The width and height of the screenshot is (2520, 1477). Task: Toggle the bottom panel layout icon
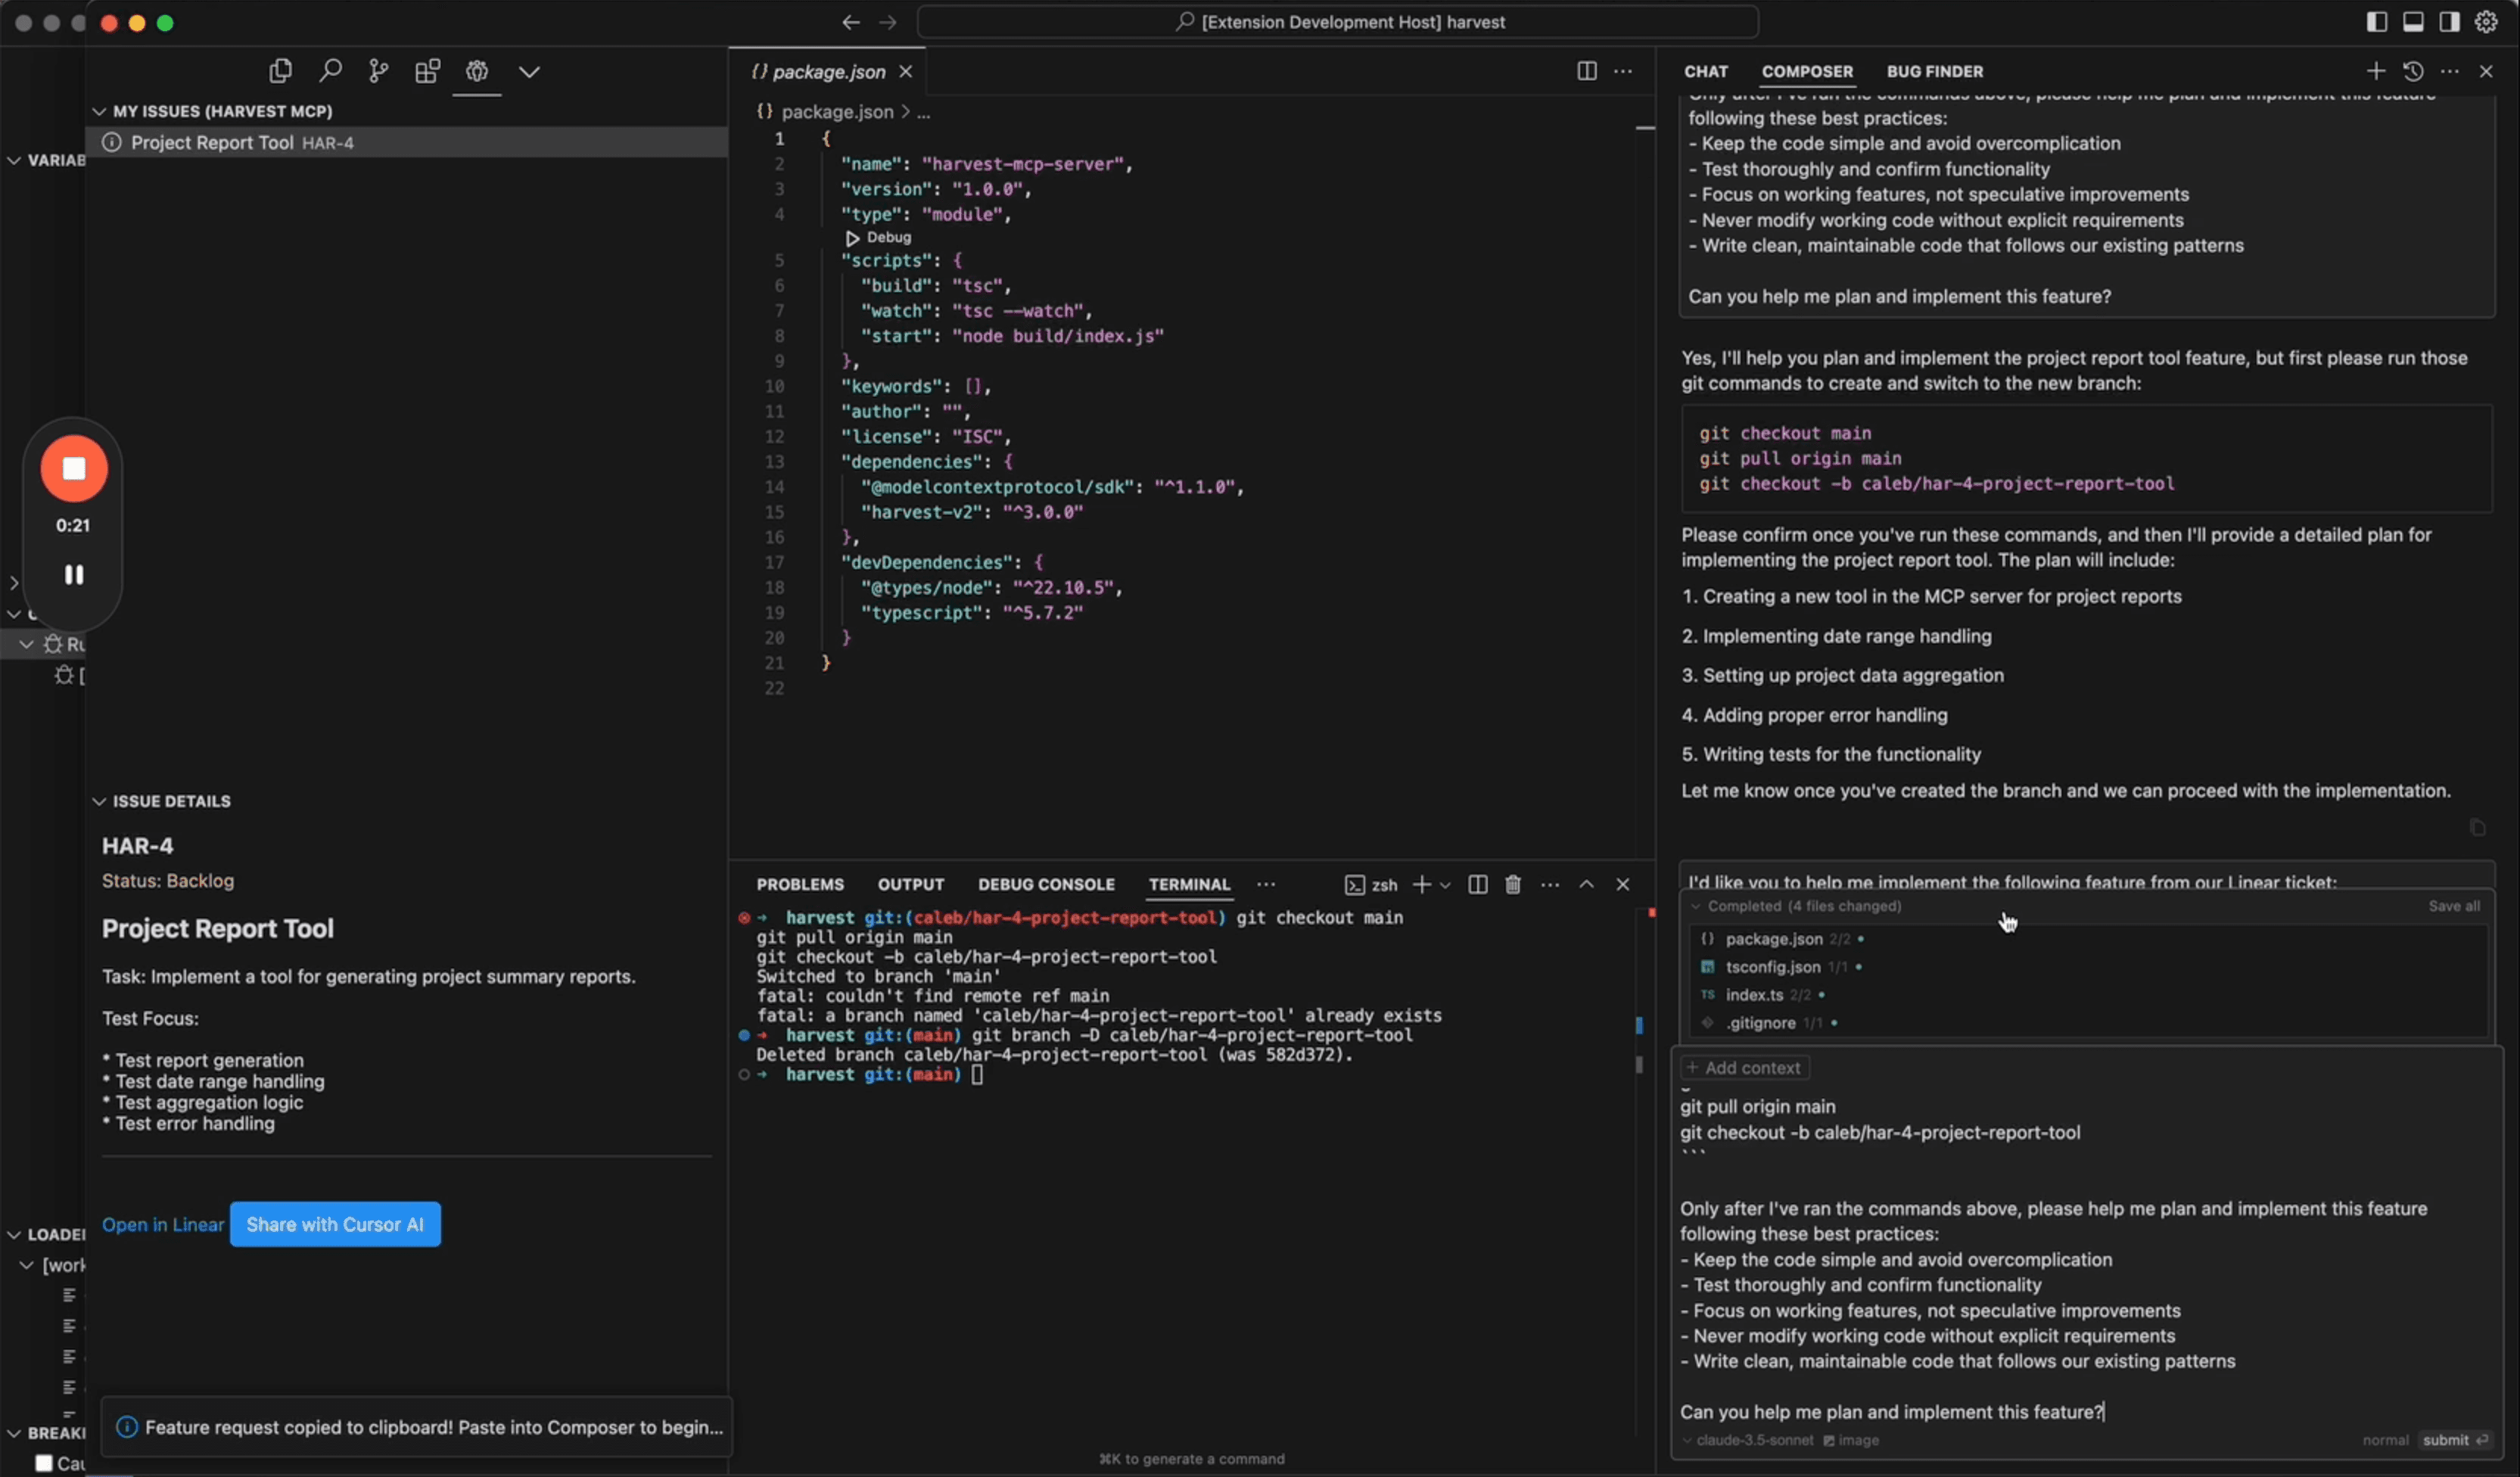tap(2413, 22)
